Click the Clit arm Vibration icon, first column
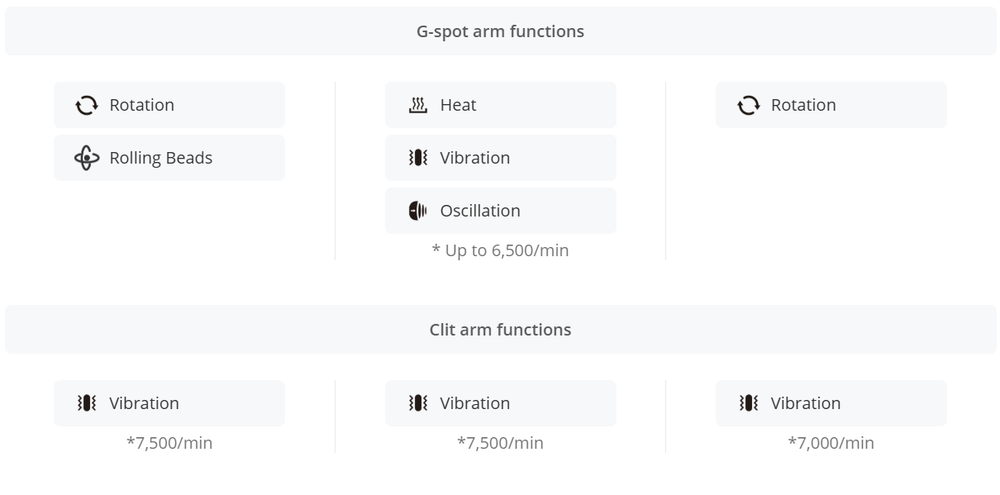Image resolution: width=1000 pixels, height=495 pixels. (87, 403)
